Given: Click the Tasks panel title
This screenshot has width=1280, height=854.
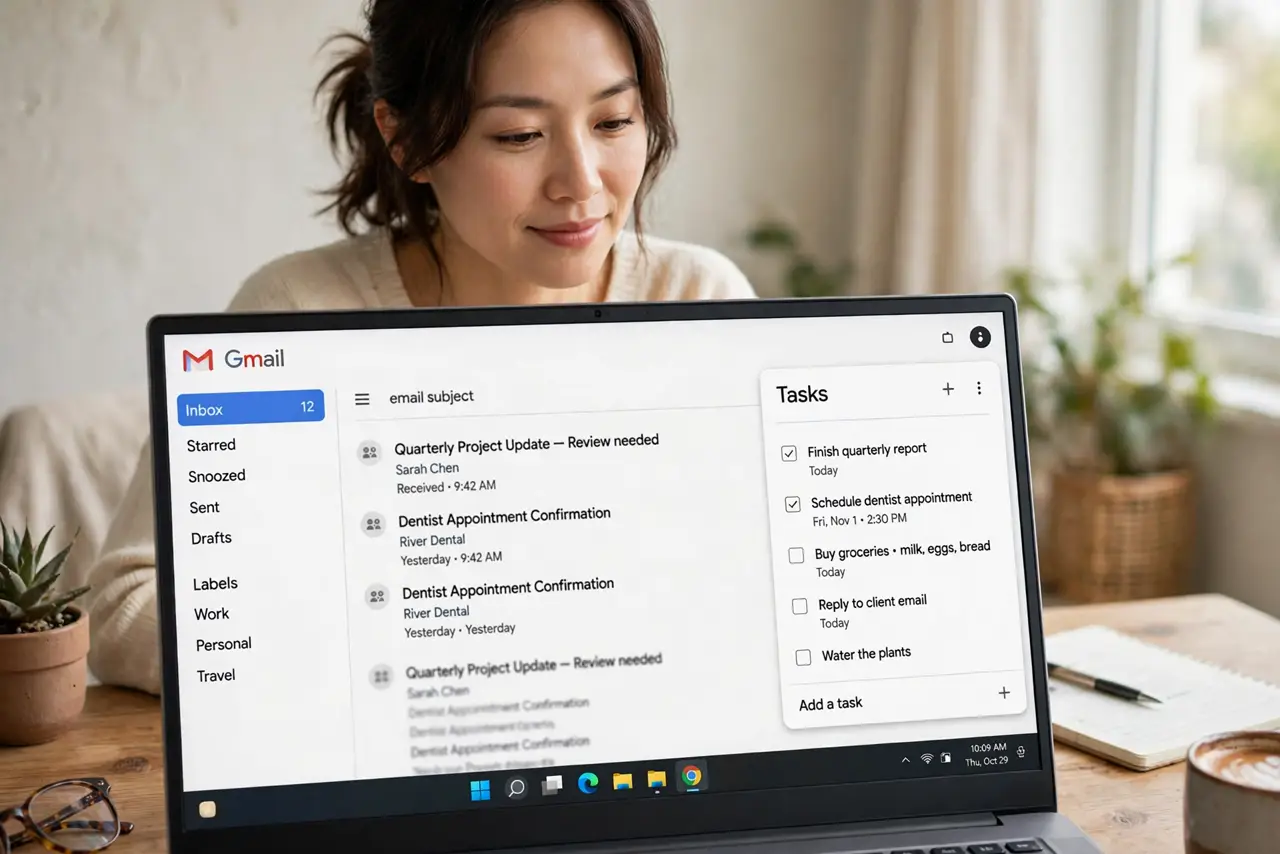Looking at the screenshot, I should tap(802, 394).
